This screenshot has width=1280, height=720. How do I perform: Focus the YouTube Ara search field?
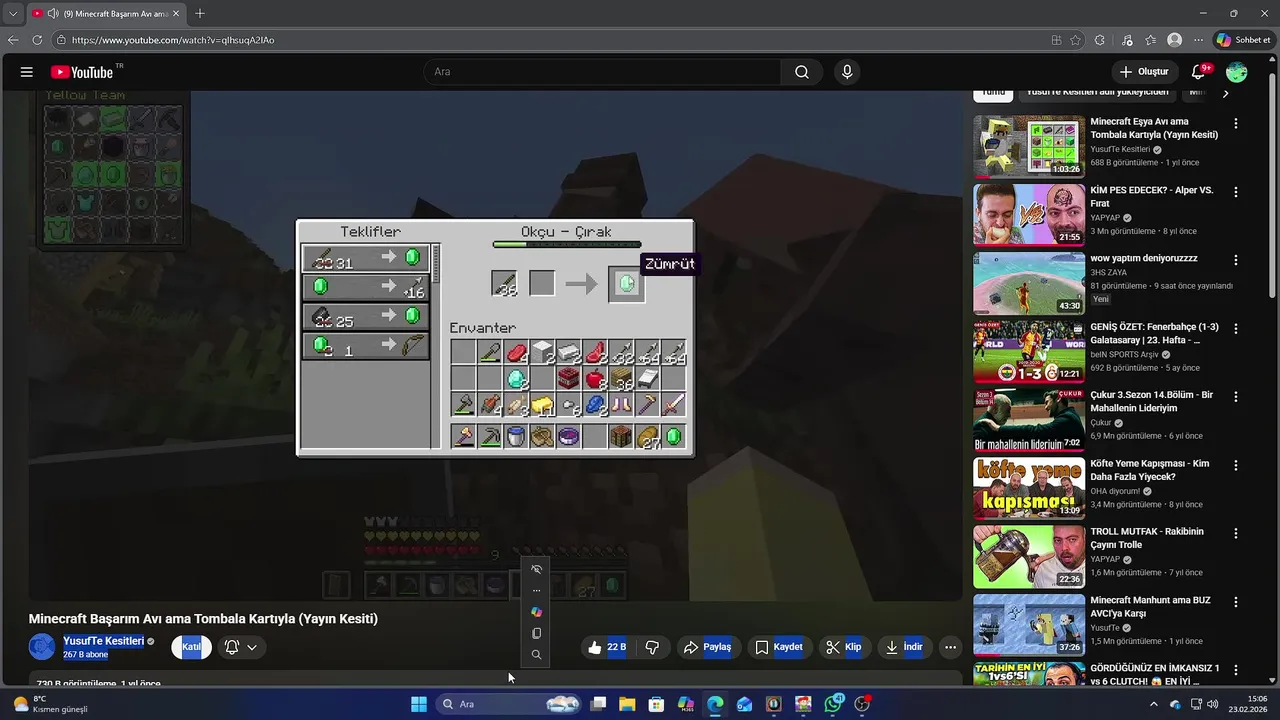pyautogui.click(x=602, y=72)
